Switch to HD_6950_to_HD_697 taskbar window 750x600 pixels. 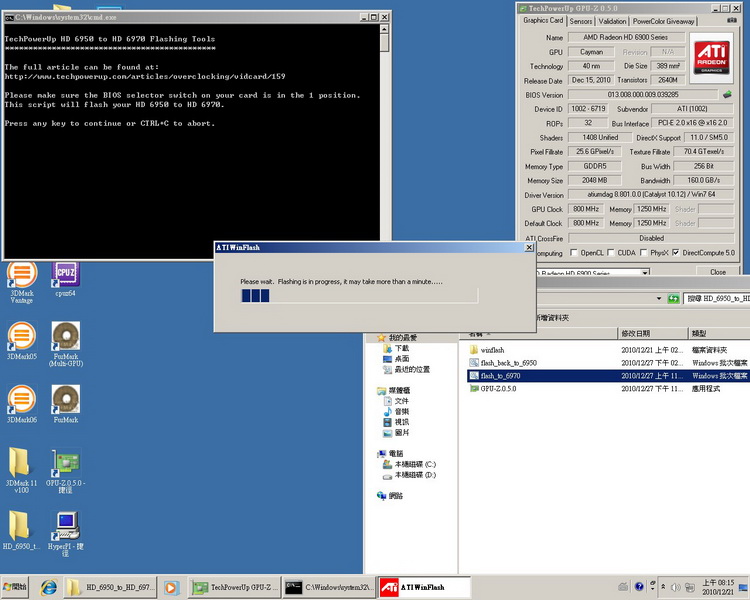pyautogui.click(x=110, y=587)
